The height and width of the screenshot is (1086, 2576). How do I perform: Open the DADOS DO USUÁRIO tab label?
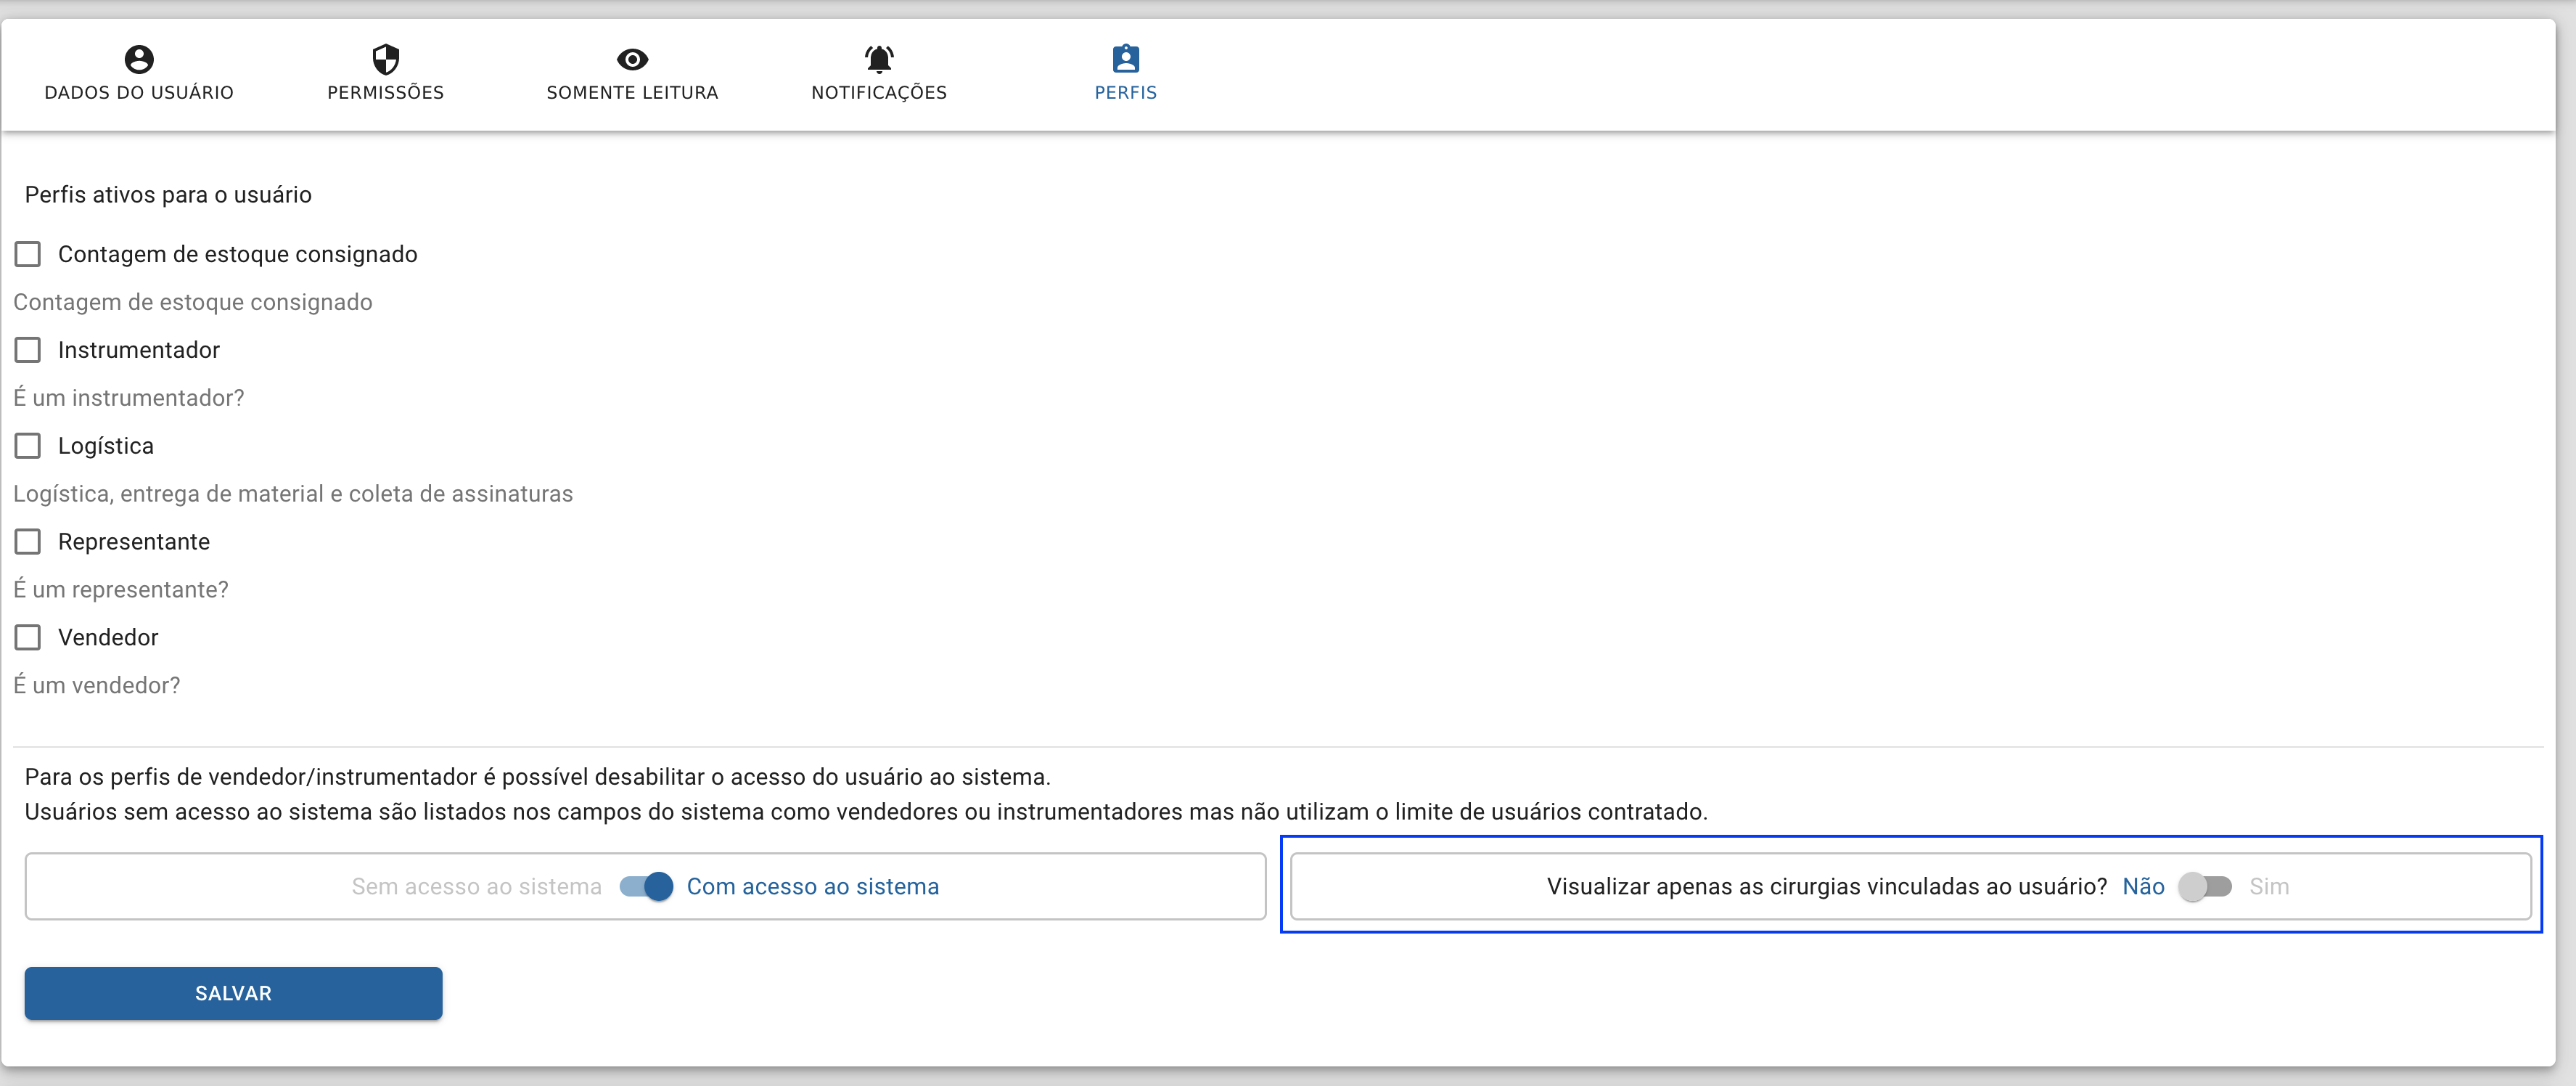[x=139, y=93]
